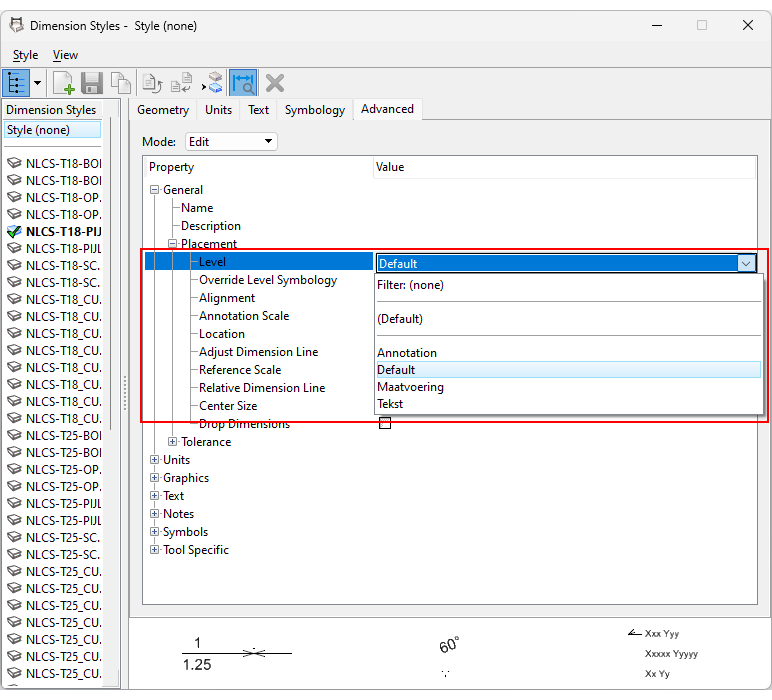Select Style (none) in the styles list
The height and width of the screenshot is (700, 772).
pos(52,130)
